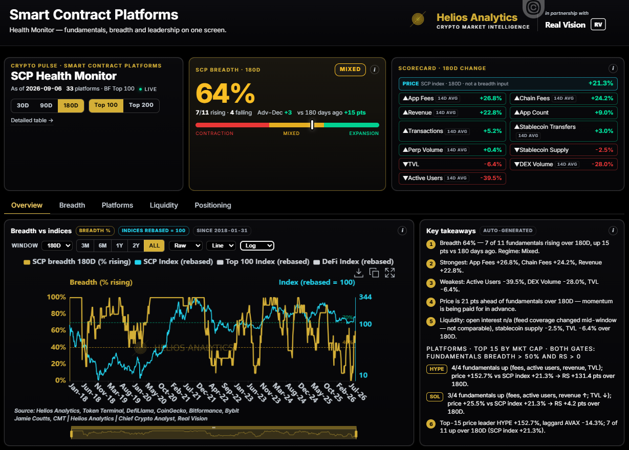Screen dimensions: 629x450
Task: Switch universe to Top 200
Action: click(x=141, y=105)
